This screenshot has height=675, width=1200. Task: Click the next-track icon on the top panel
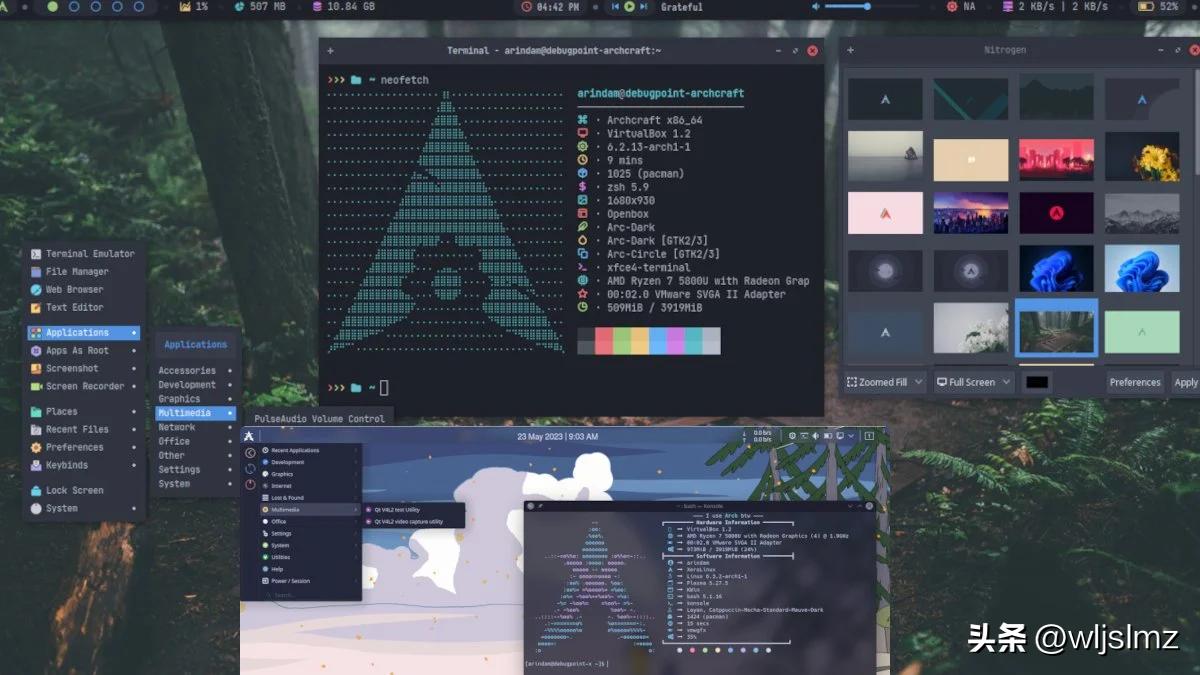(x=644, y=7)
